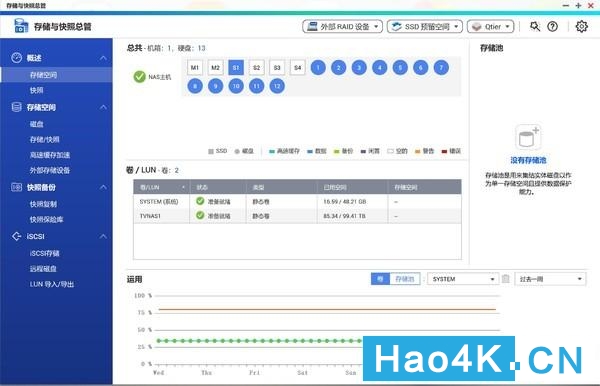
Task: Collapse the 快照备份 sidebar section
Action: click(103, 187)
